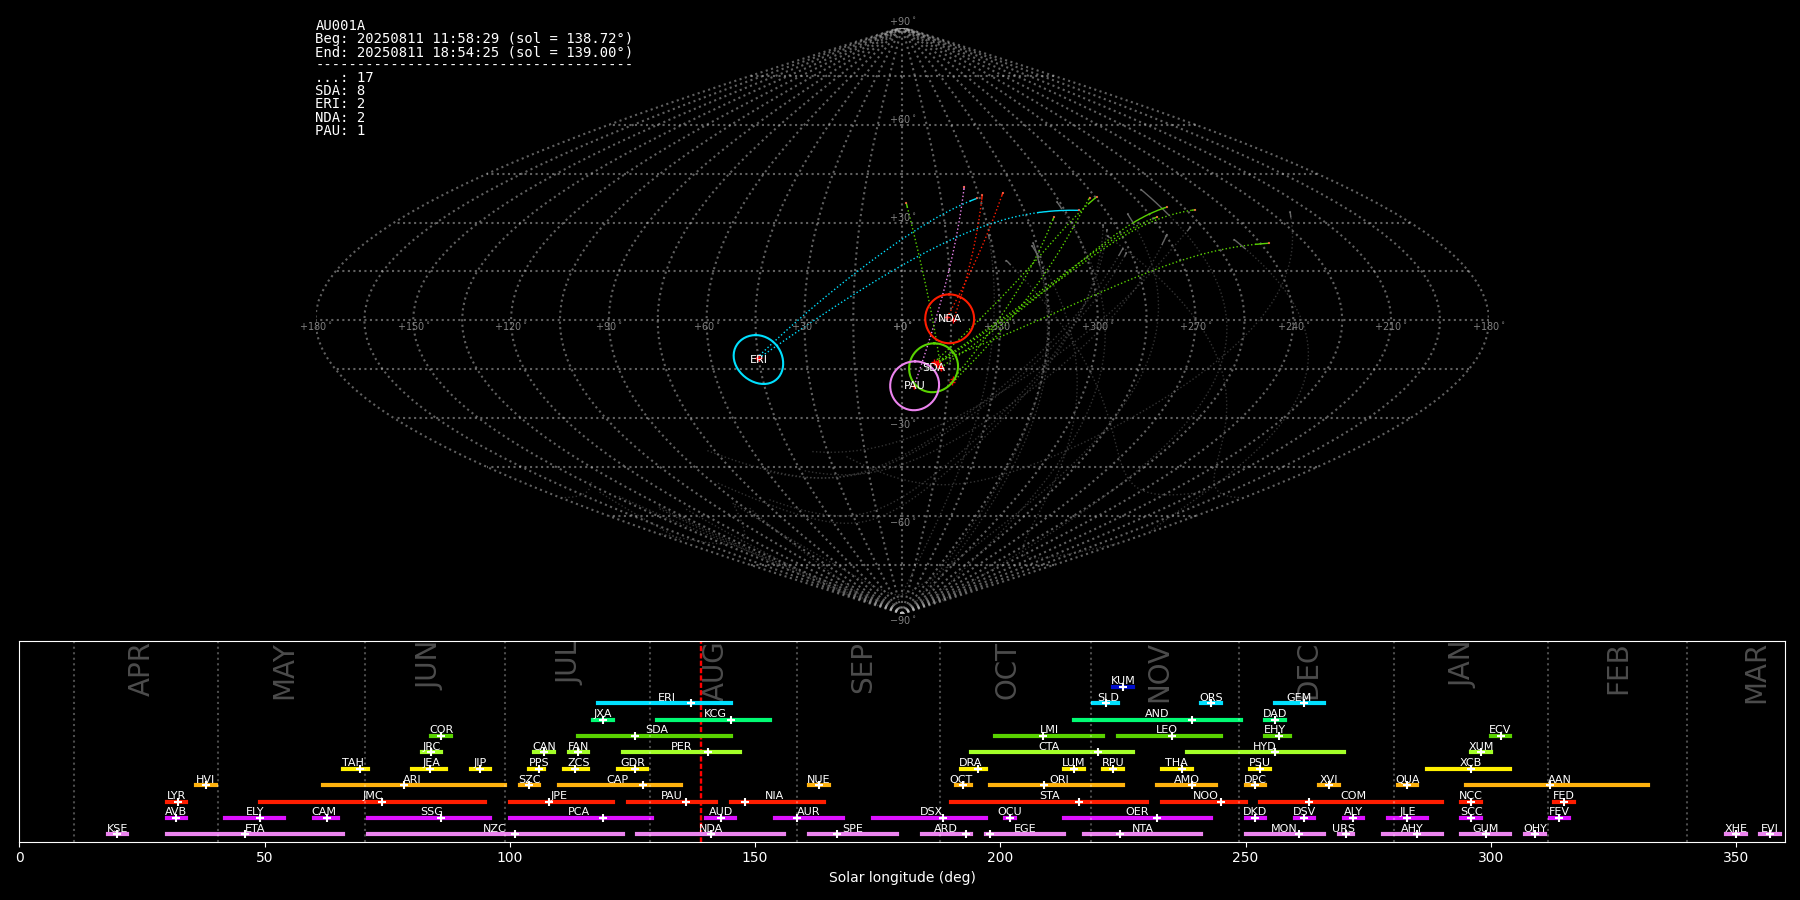The width and height of the screenshot is (1800, 900).
Task: Click the LYR shower bar in the timeline
Action: (x=176, y=801)
